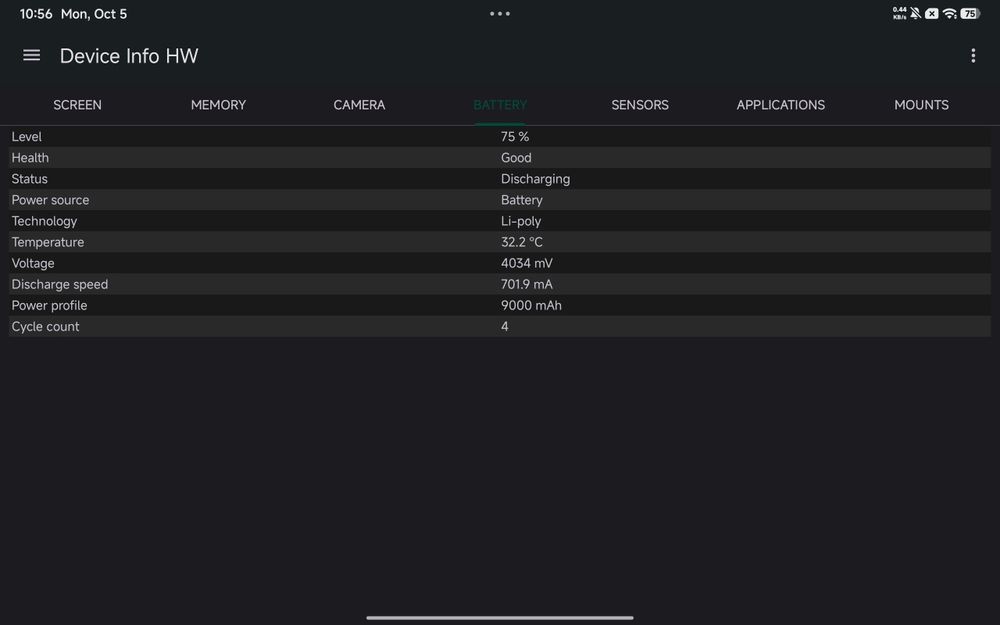Select the cycle count value 4

[x=504, y=326]
